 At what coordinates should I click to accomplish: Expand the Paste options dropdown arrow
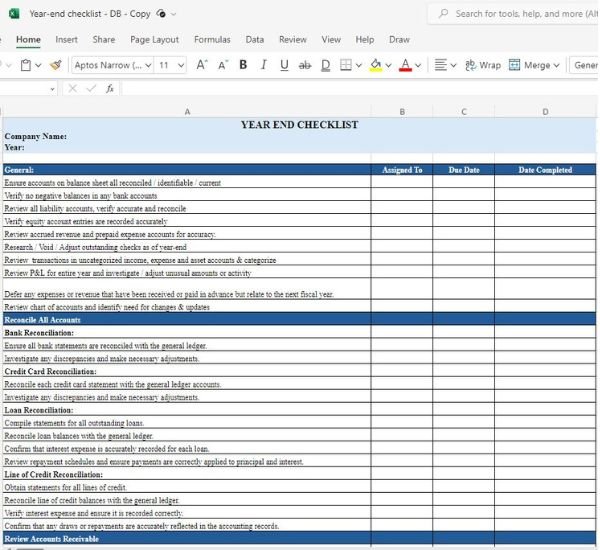tap(38, 65)
